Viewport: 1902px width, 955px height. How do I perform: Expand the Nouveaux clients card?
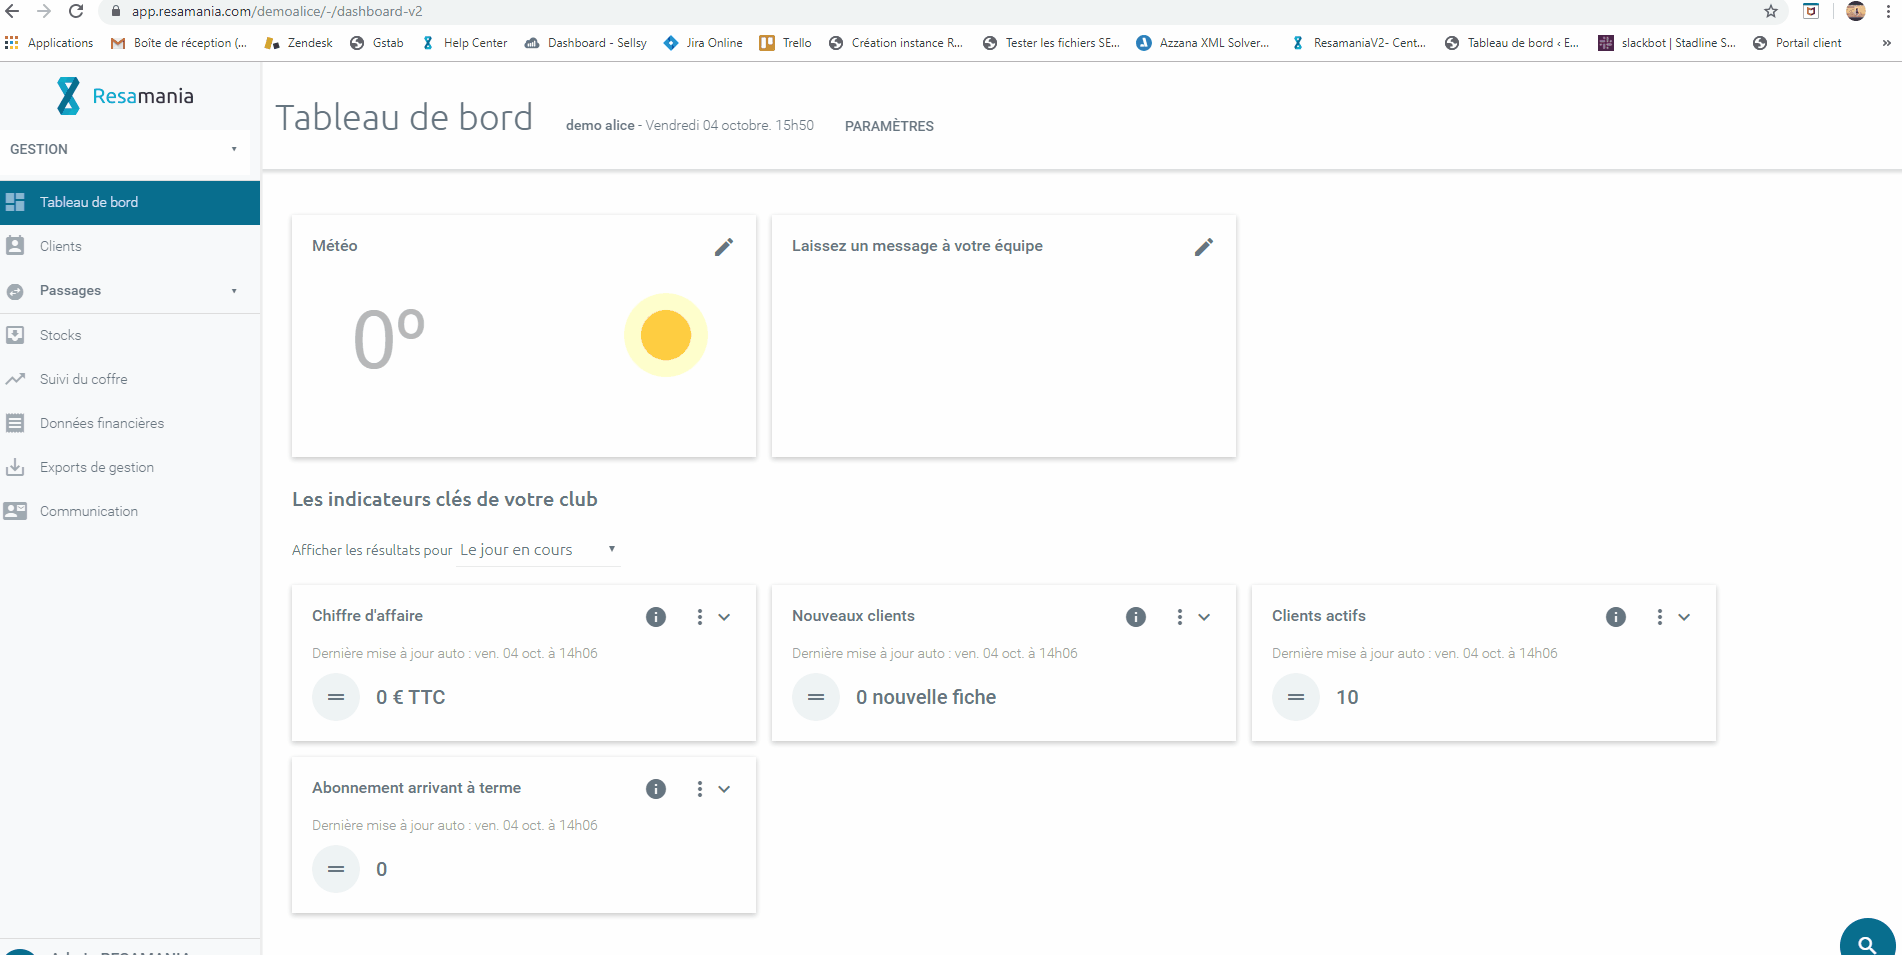pos(1204,617)
